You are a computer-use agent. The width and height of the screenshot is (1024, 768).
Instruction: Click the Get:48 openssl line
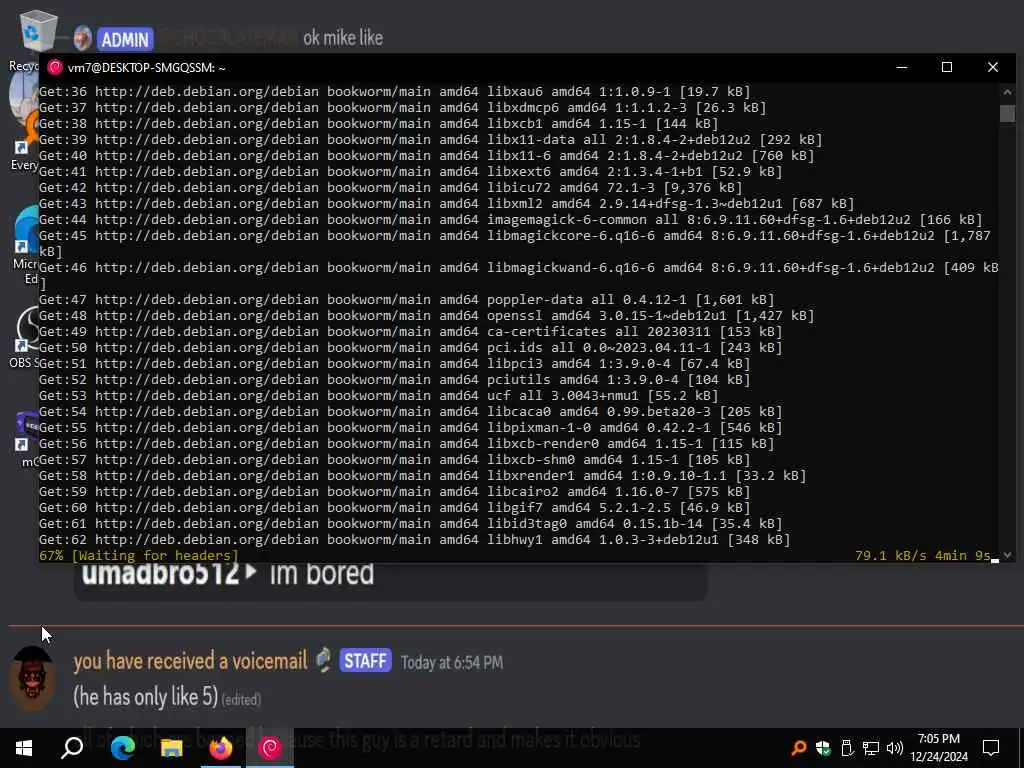point(426,315)
